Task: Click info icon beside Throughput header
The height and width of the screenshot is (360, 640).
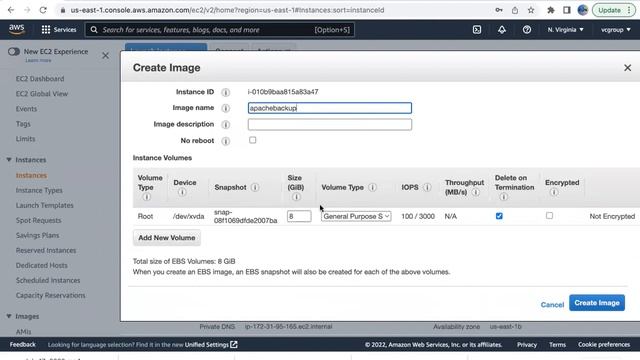Action: point(476,192)
